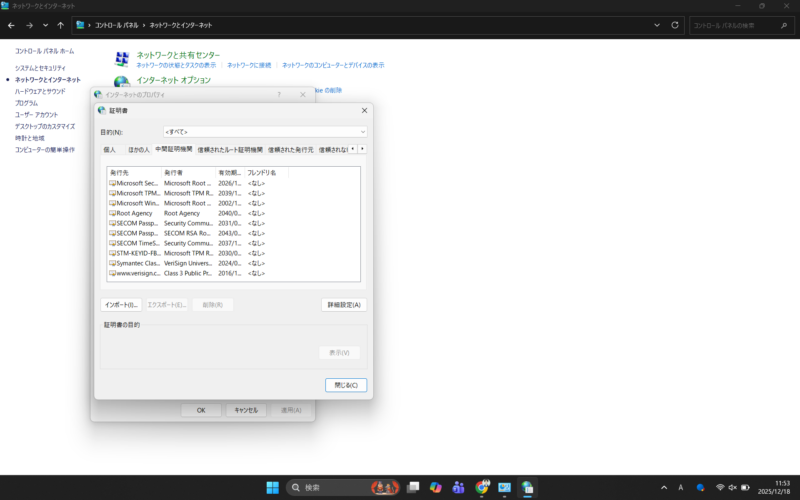
Task: Open the Windows Start menu
Action: [272, 487]
